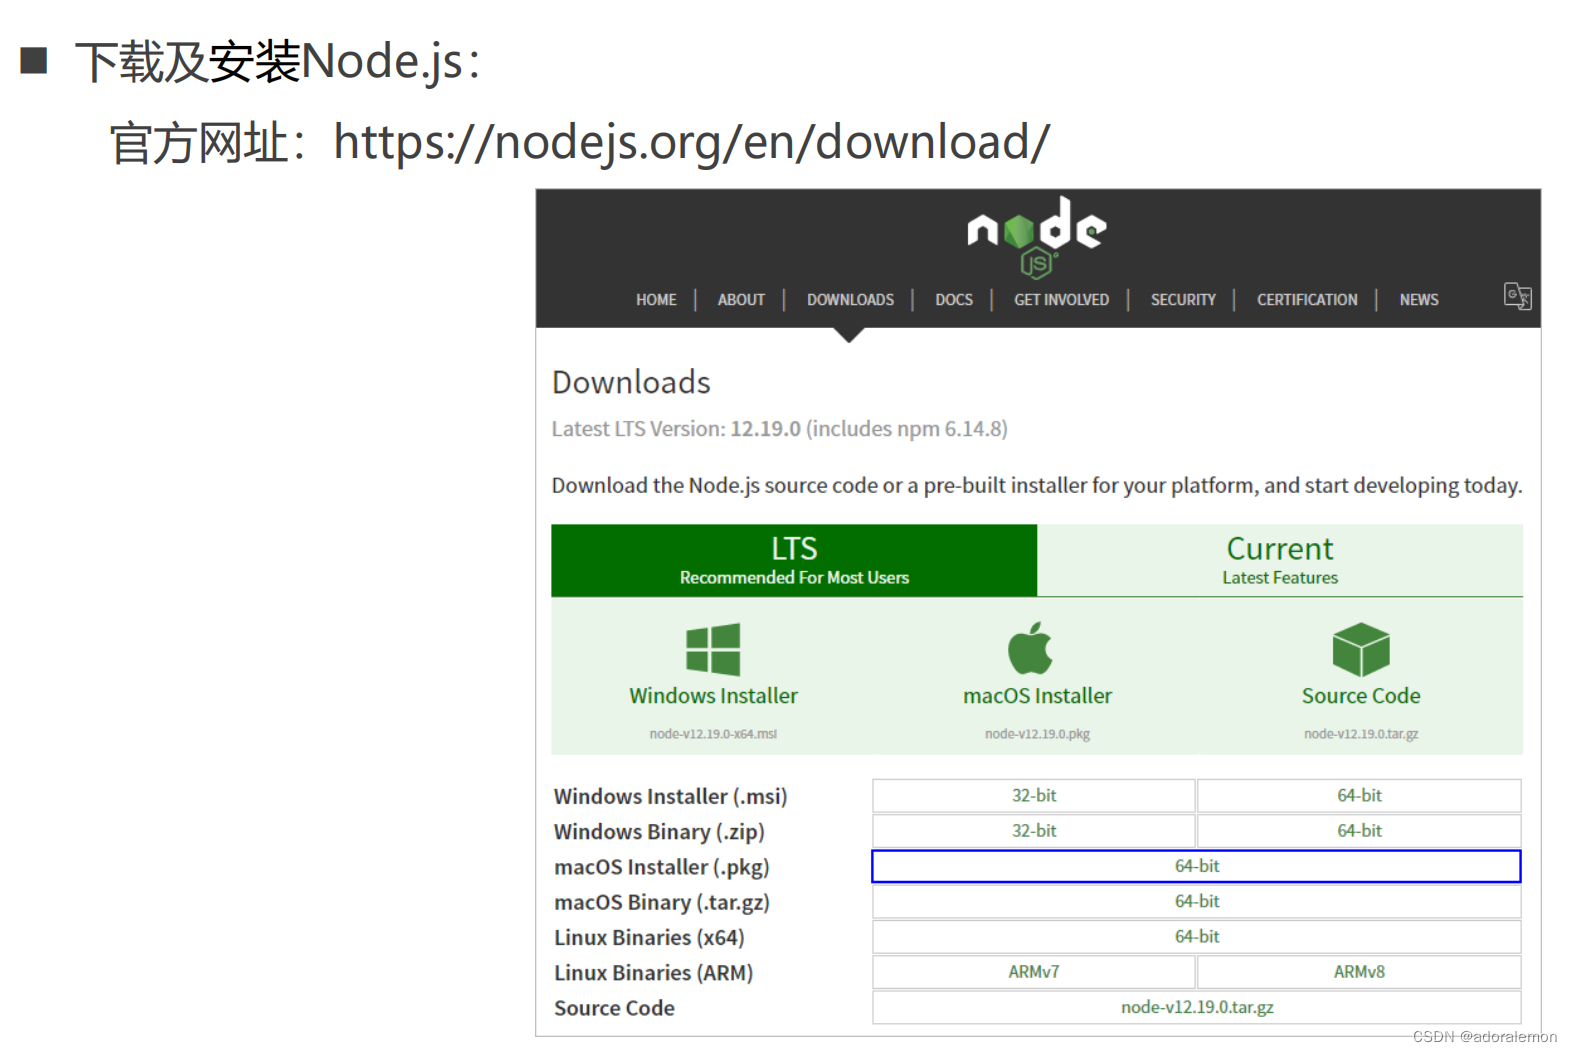Click the Windows Binary (.zip) row label
1572x1052 pixels.
point(659,832)
